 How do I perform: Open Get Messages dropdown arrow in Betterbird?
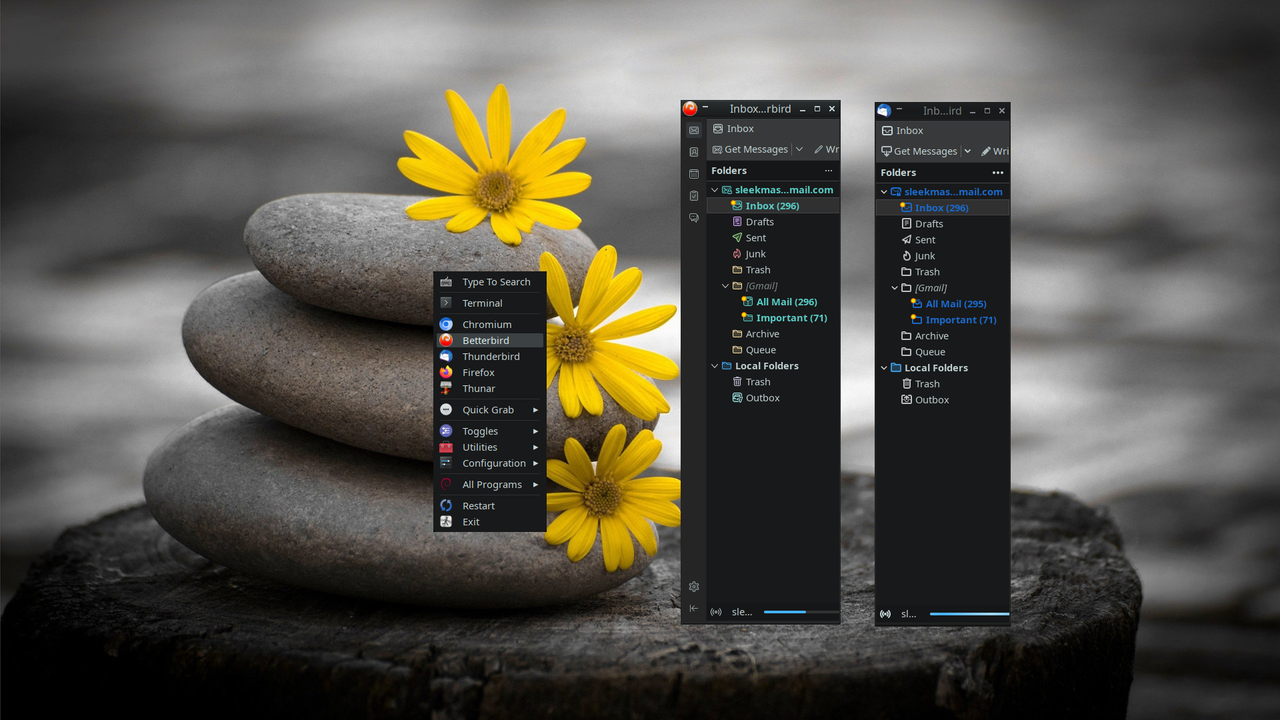(799, 150)
